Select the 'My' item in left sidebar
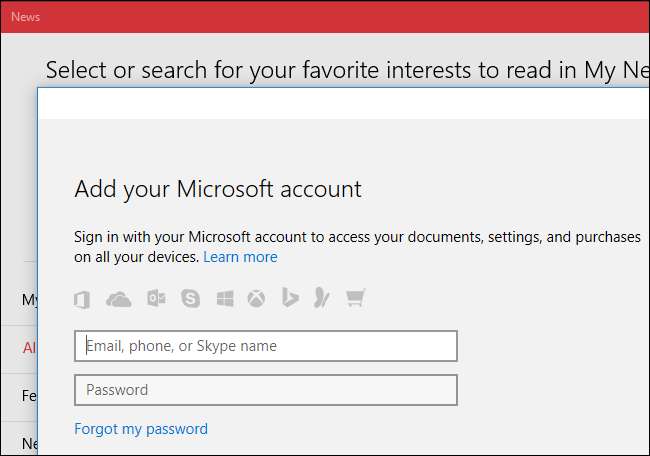 click(x=29, y=300)
